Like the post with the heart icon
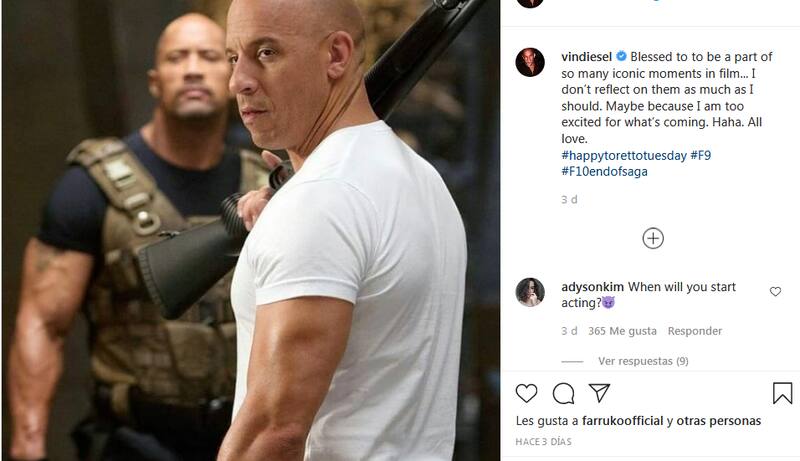The height and width of the screenshot is (461, 800). 526,394
